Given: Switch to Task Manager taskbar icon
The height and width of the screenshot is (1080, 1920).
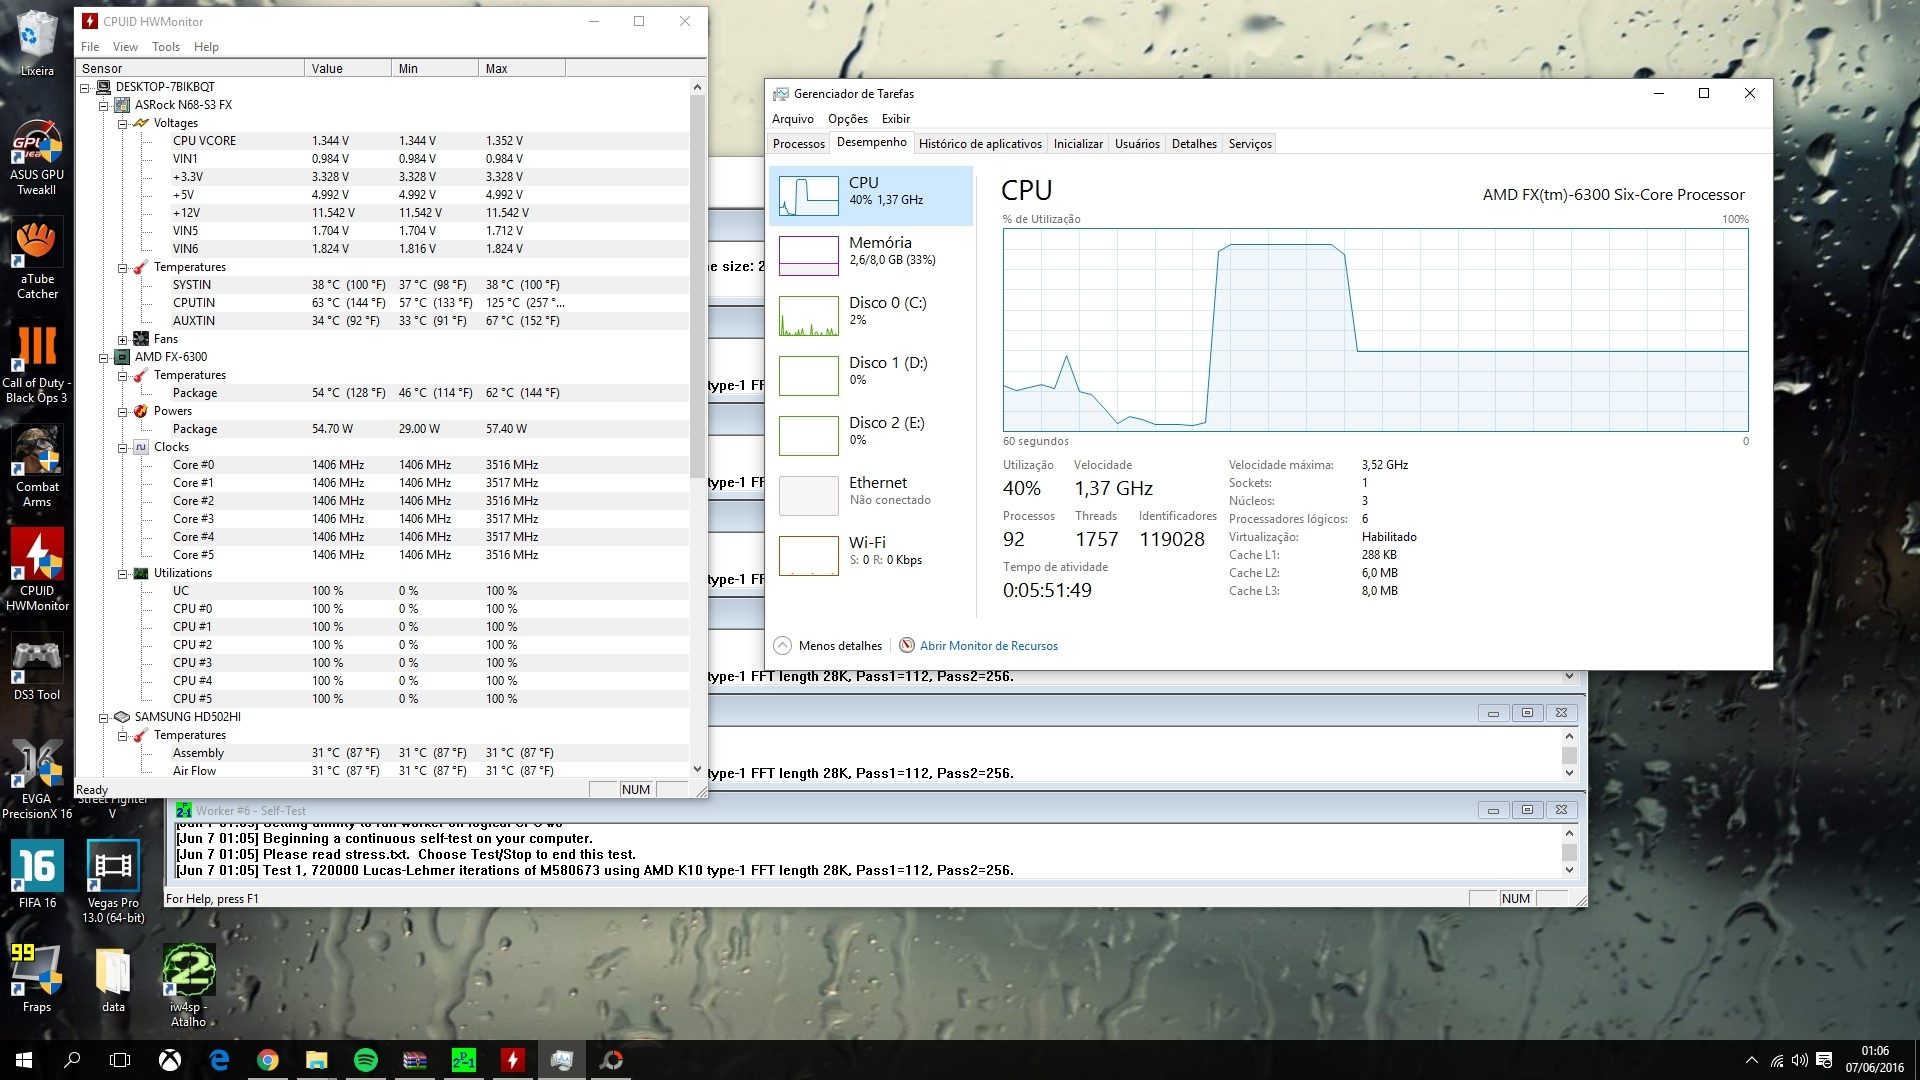Looking at the screenshot, I should [562, 1060].
